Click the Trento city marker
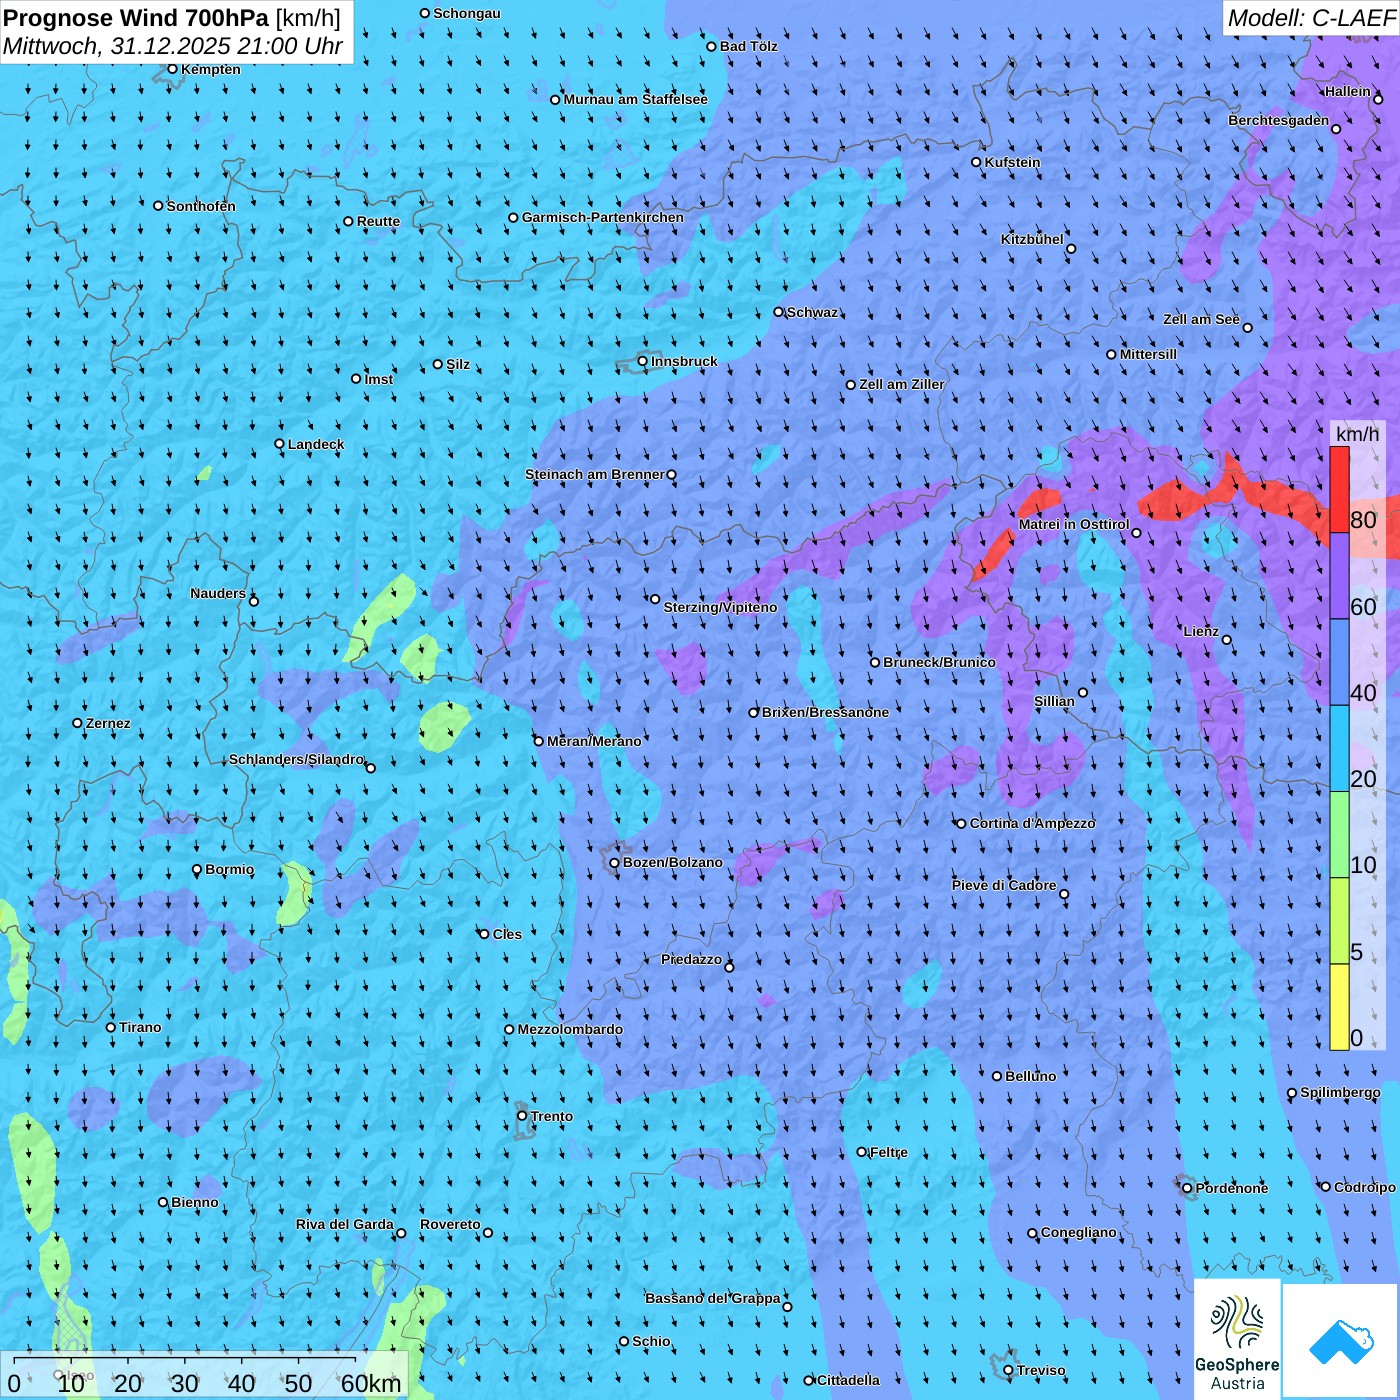This screenshot has width=1400, height=1400. (522, 1116)
